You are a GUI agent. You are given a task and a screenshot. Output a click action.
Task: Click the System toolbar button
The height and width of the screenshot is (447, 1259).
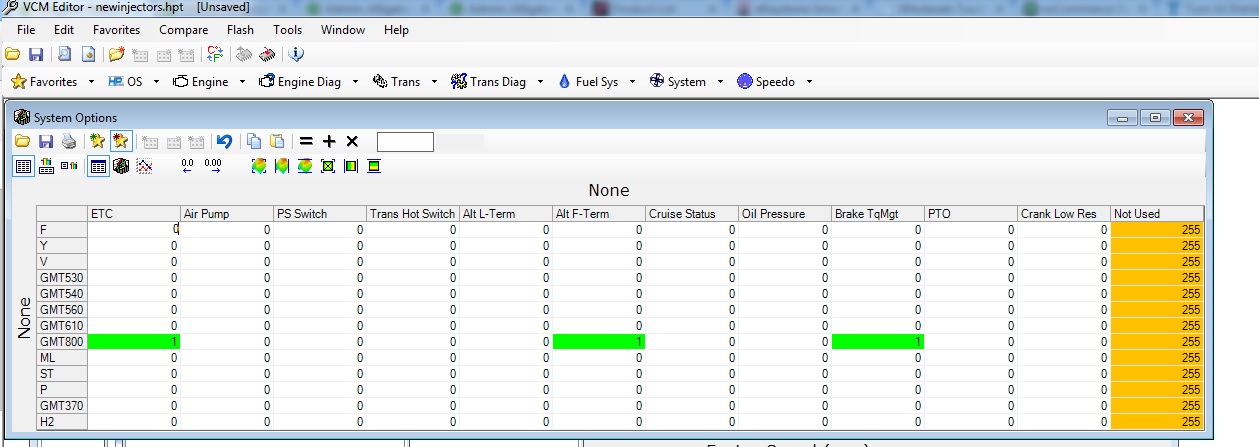click(x=678, y=82)
